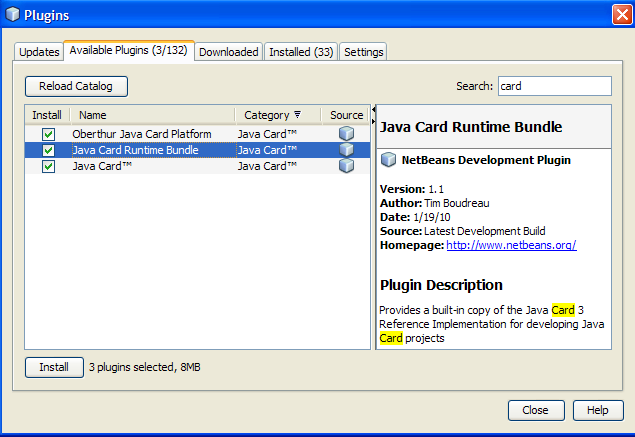
Task: Collapse the details pane with splitter arrow
Action: point(375,109)
